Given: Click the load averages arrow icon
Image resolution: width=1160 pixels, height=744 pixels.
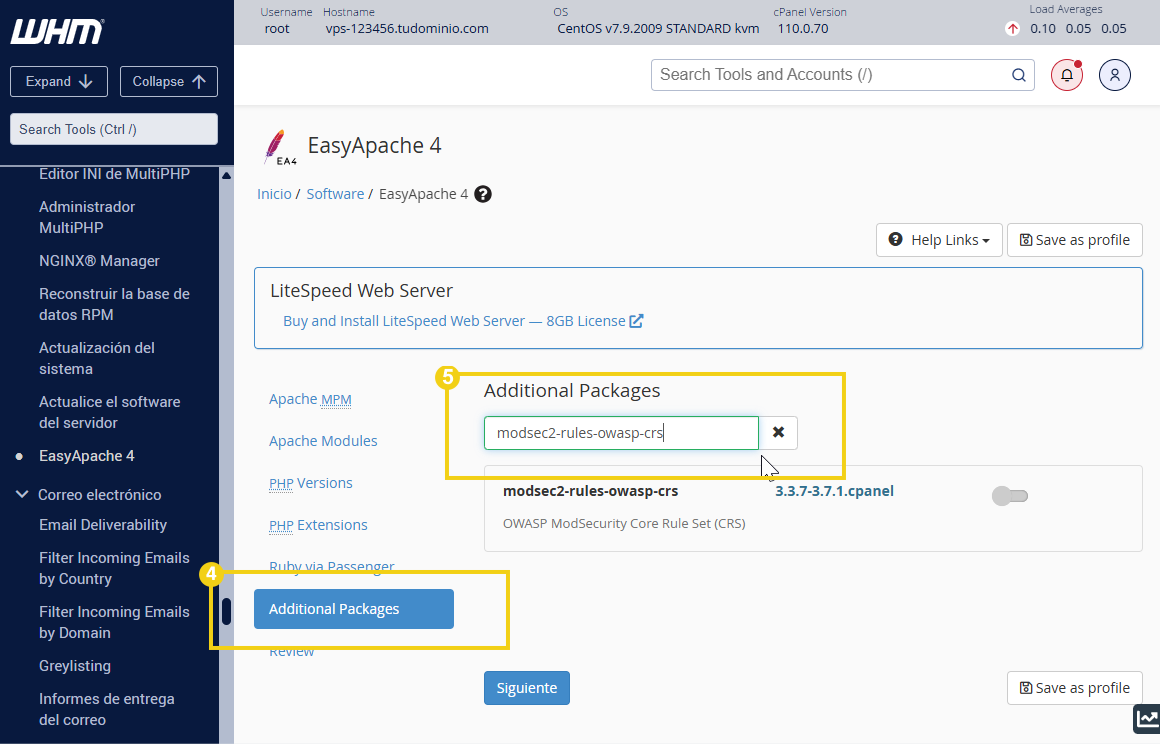Looking at the screenshot, I should 1012,29.
